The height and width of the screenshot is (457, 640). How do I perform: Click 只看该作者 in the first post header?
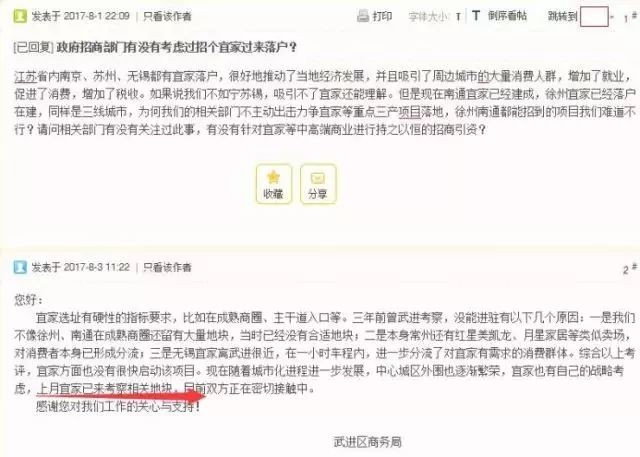pyautogui.click(x=167, y=16)
